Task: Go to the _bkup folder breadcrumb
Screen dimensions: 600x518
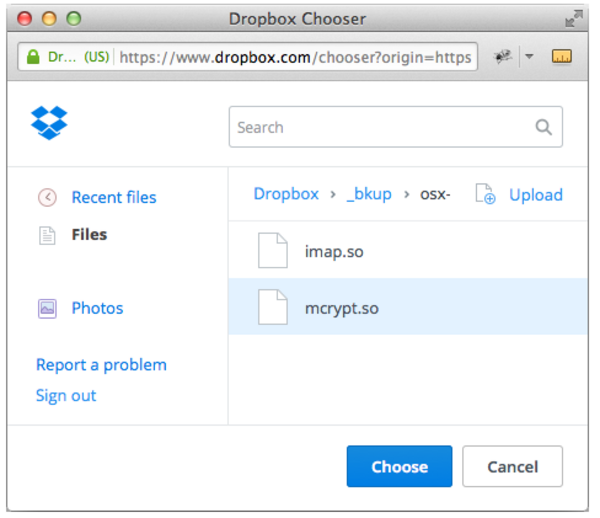Action: (369, 194)
